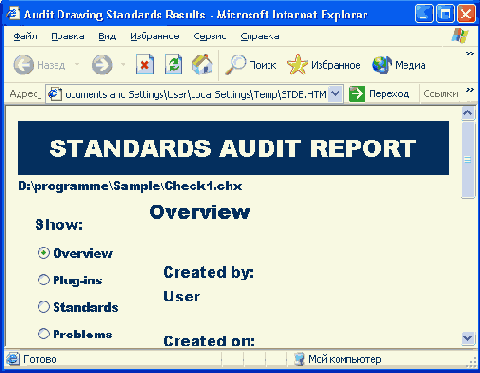This screenshot has height=373, width=480.
Task: Open the Forward button history dropdown arrow
Action: [x=123, y=64]
